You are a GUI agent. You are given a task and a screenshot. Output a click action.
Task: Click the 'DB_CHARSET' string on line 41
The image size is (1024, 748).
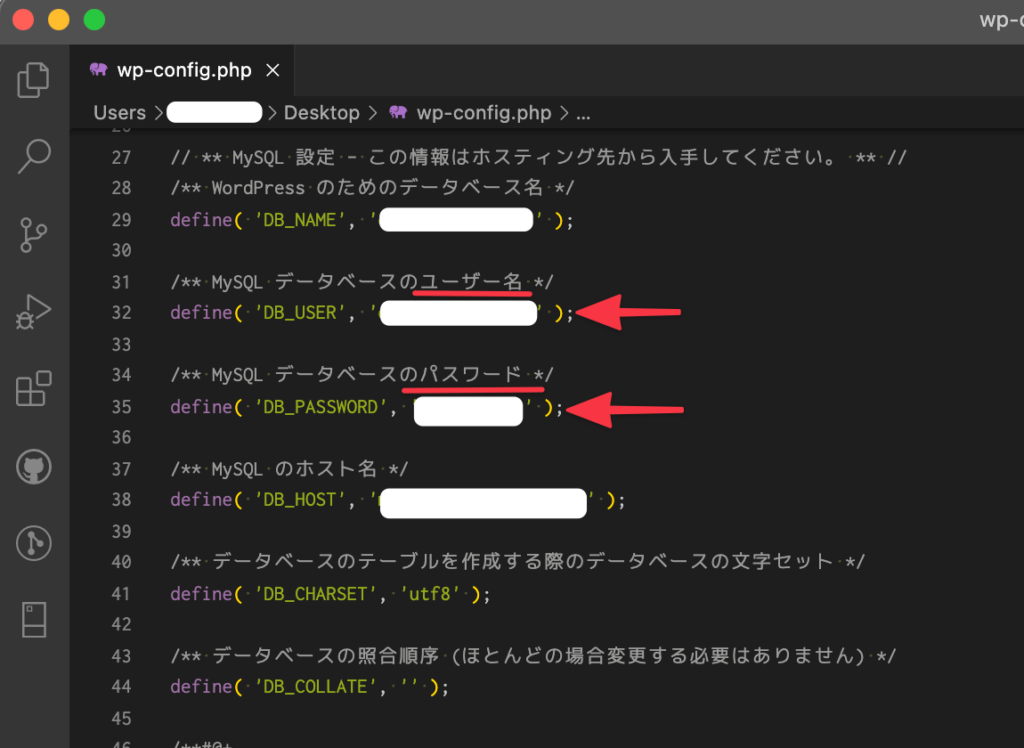pyautogui.click(x=315, y=593)
